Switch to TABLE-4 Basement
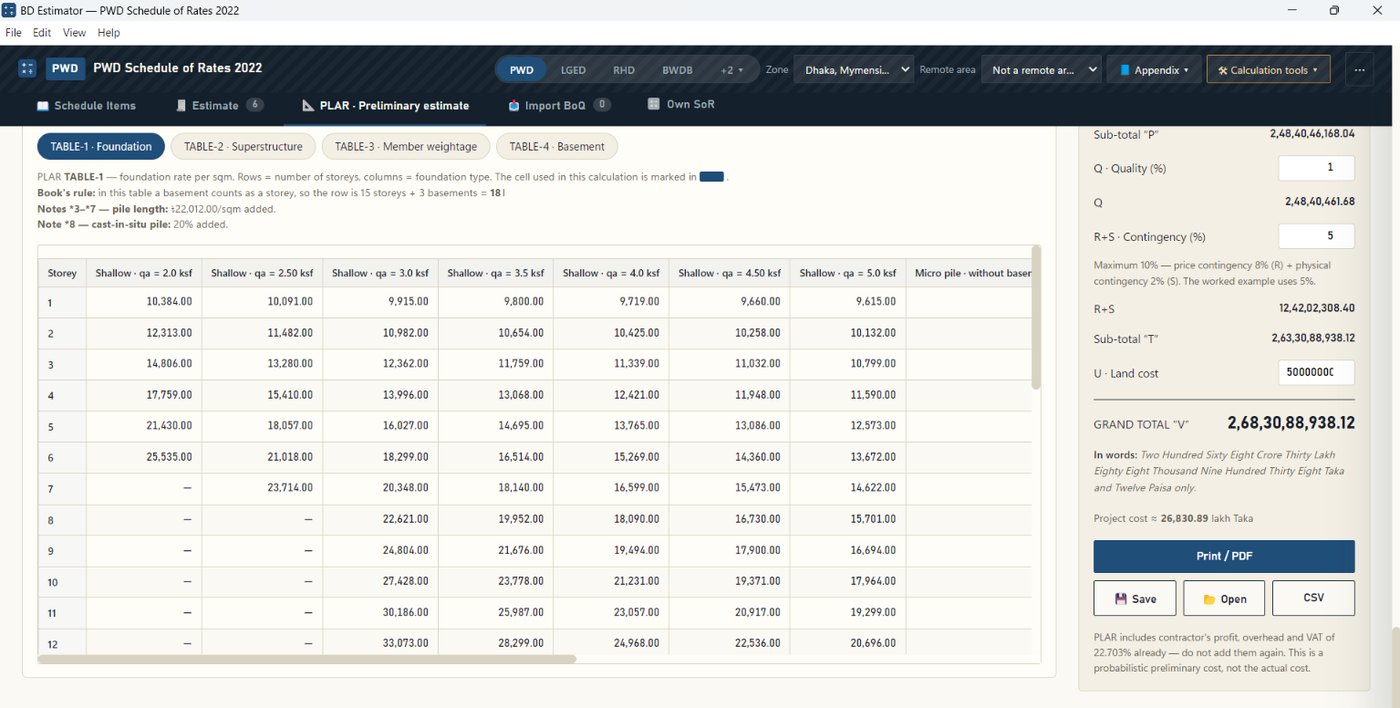Viewport: 1400px width, 708px height. (557, 146)
